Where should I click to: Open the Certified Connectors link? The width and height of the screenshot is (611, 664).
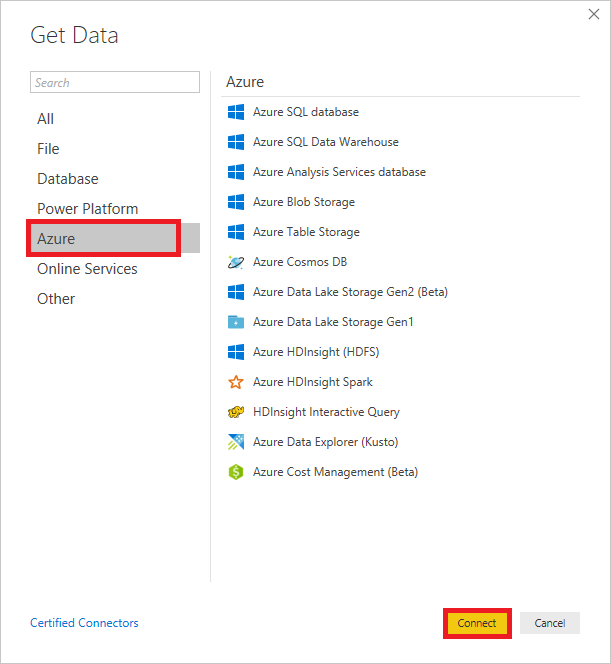coord(84,623)
